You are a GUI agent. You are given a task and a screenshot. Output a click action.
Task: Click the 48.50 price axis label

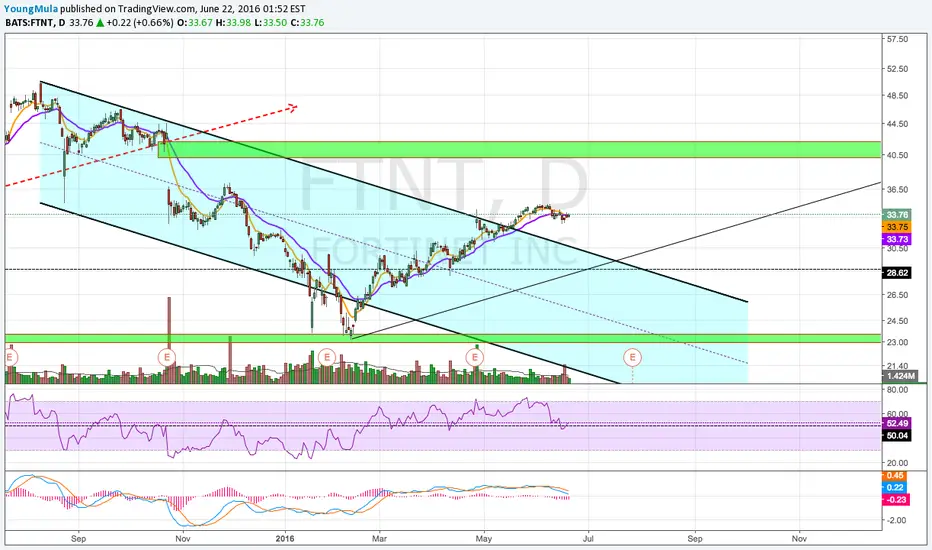click(x=897, y=95)
